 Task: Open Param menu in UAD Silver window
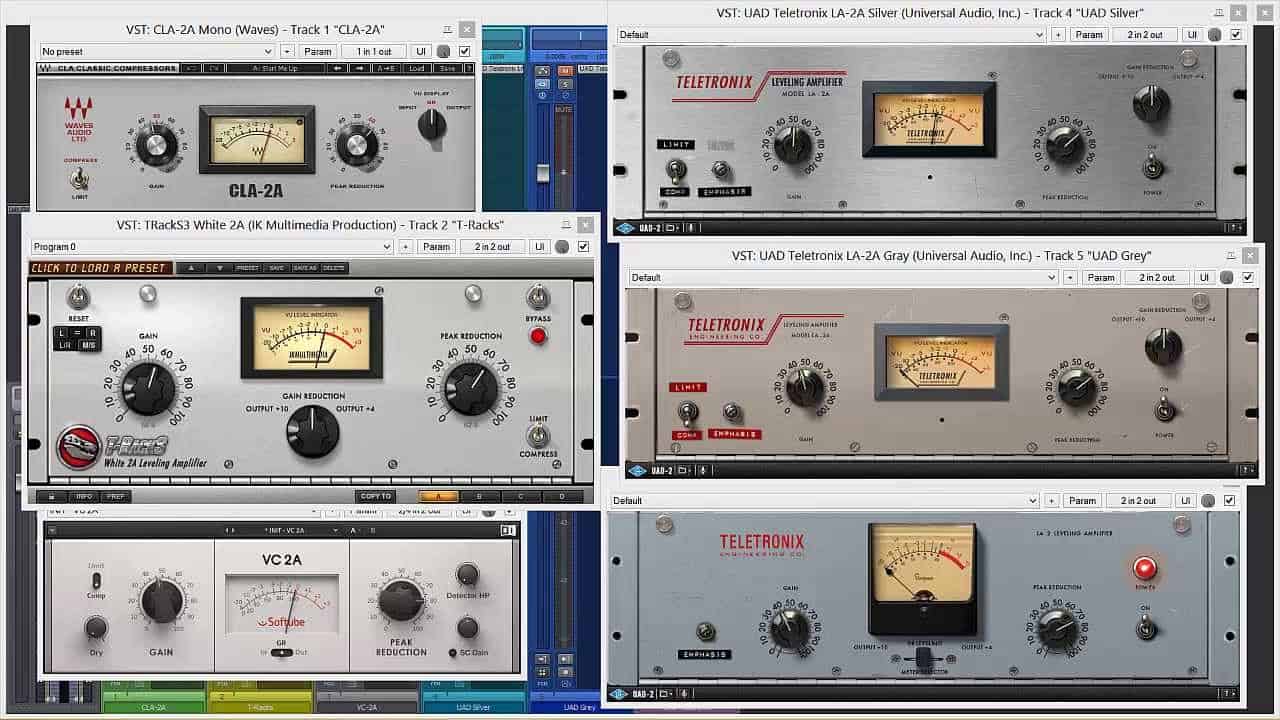pos(1089,34)
